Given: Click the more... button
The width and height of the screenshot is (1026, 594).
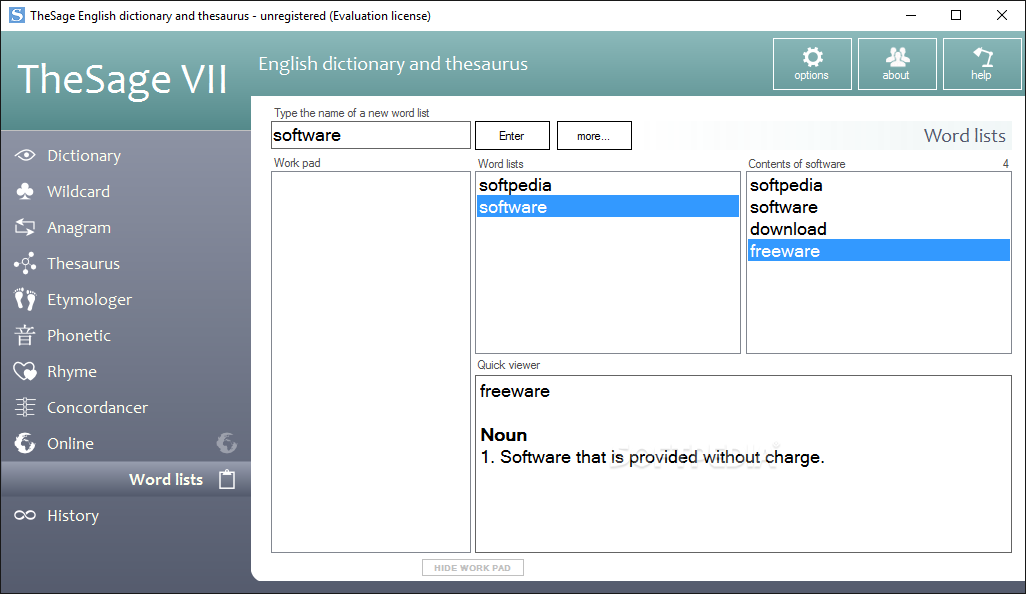Looking at the screenshot, I should tap(594, 135).
